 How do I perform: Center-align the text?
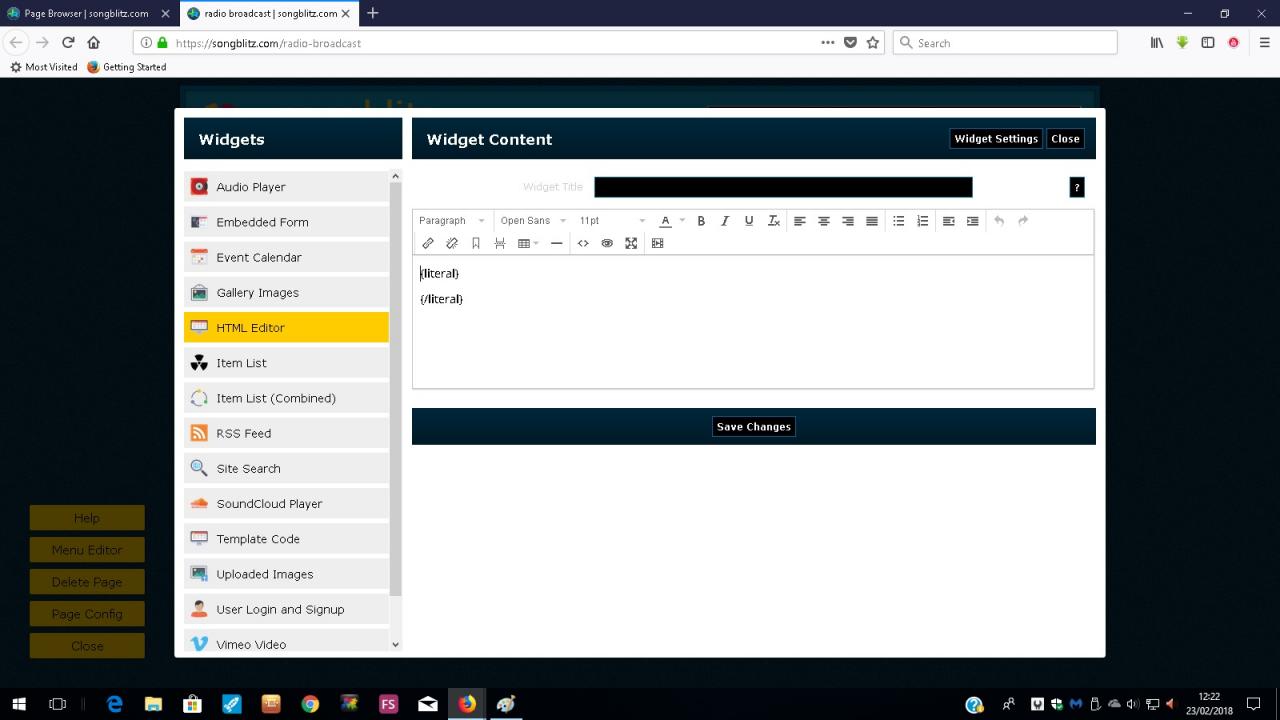824,221
